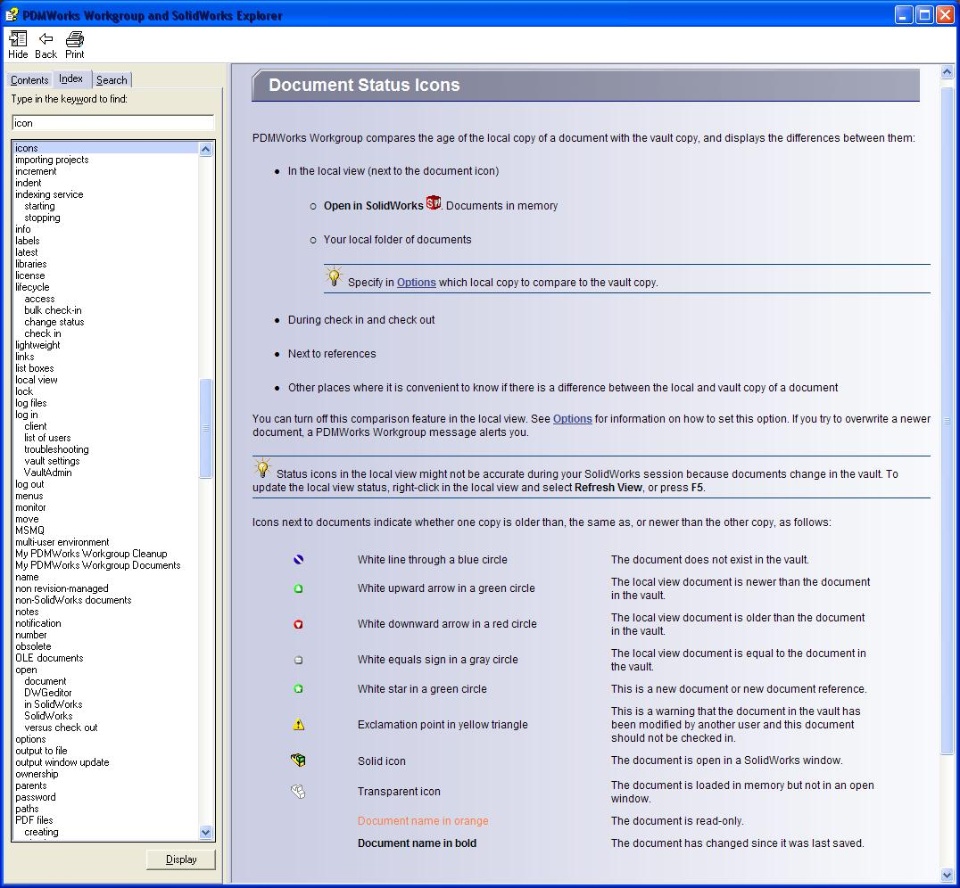Select 'password' index entry
The height and width of the screenshot is (888, 960).
(x=35, y=797)
